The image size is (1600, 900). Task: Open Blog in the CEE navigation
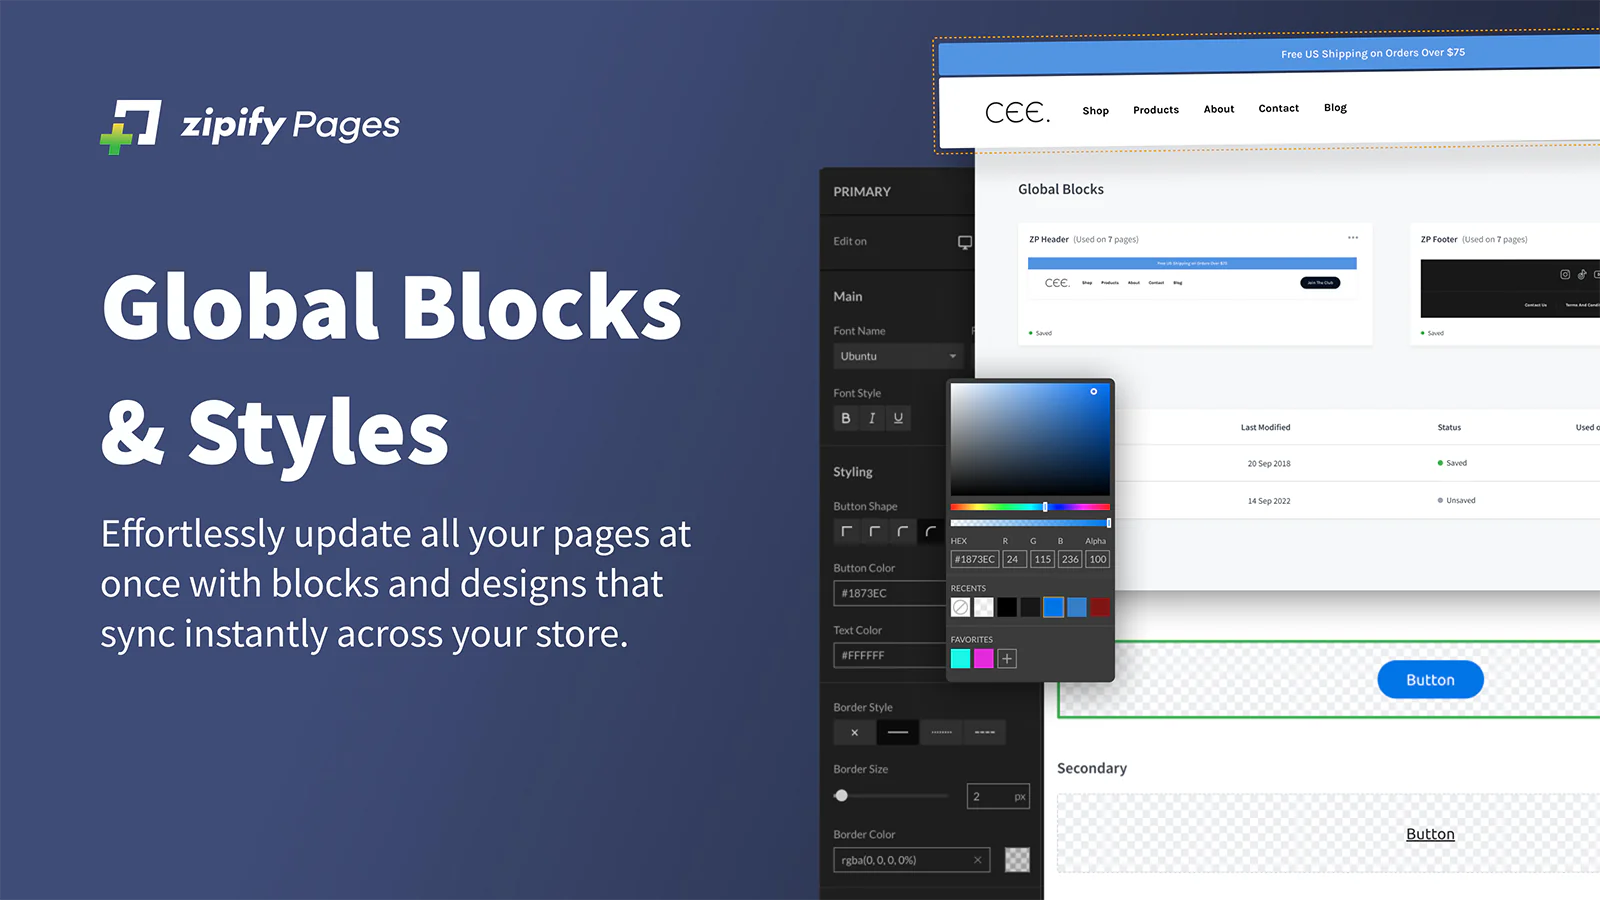pos(1335,107)
